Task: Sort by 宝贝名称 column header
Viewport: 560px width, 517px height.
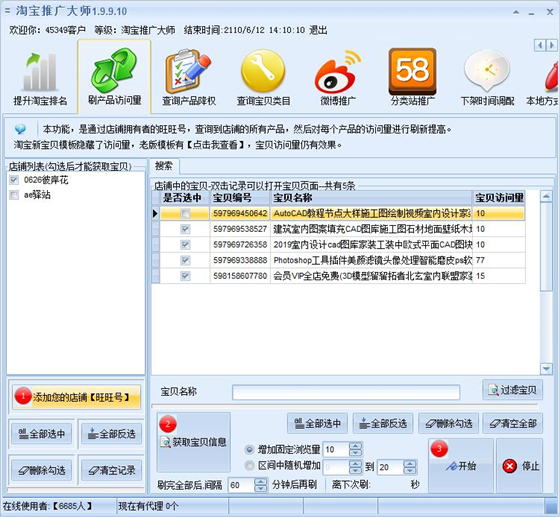Action: 371,197
